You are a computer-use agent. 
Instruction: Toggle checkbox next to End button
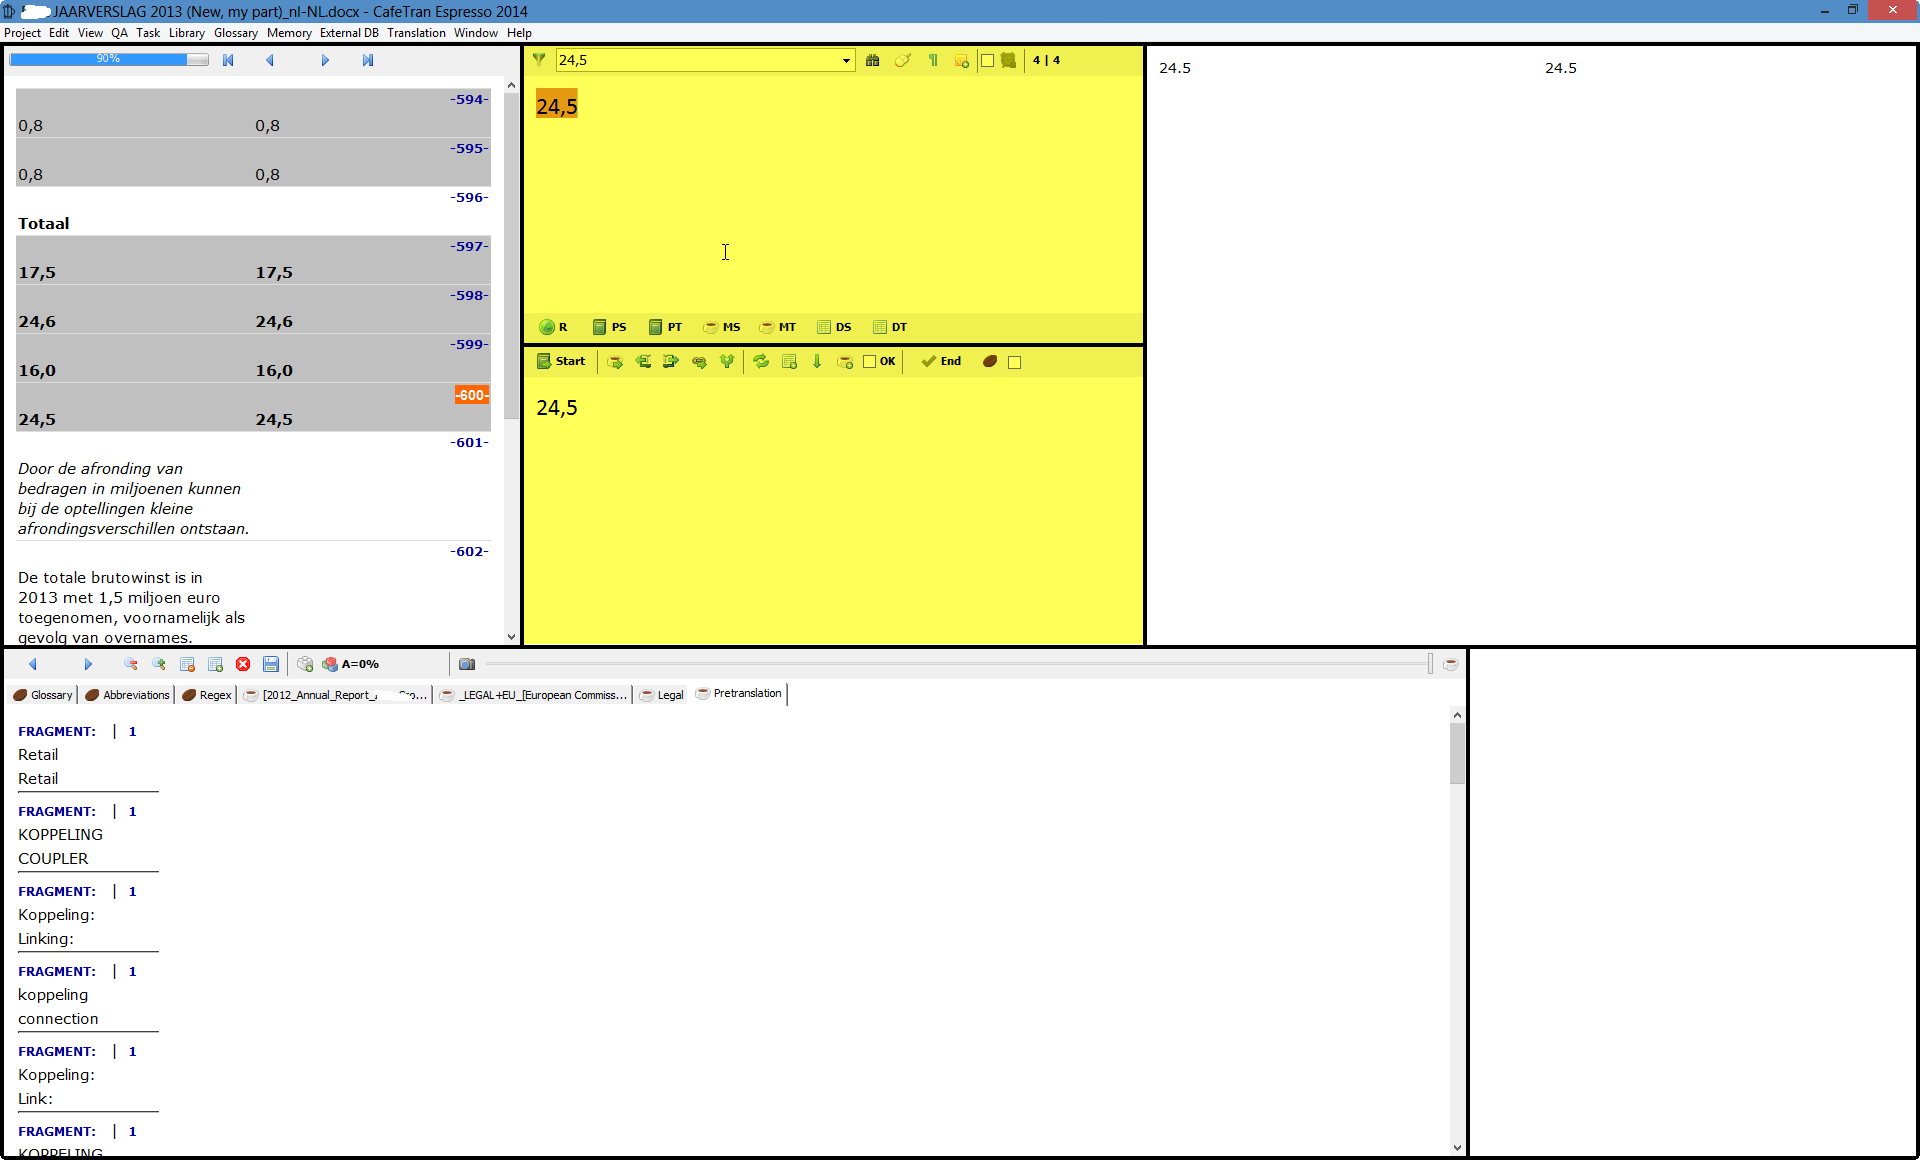pyautogui.click(x=1015, y=362)
